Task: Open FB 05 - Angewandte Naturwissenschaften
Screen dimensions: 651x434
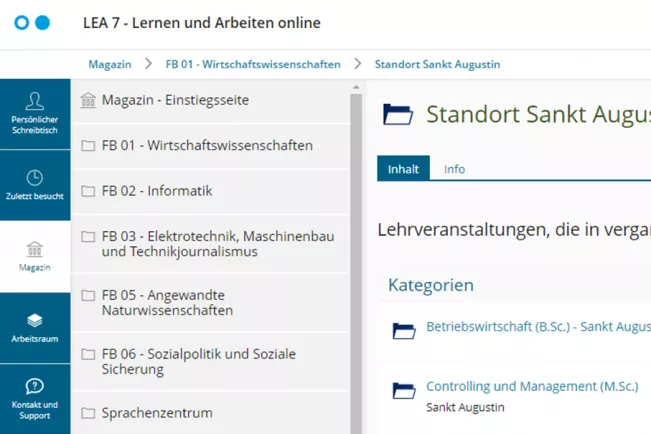Action: [167, 302]
